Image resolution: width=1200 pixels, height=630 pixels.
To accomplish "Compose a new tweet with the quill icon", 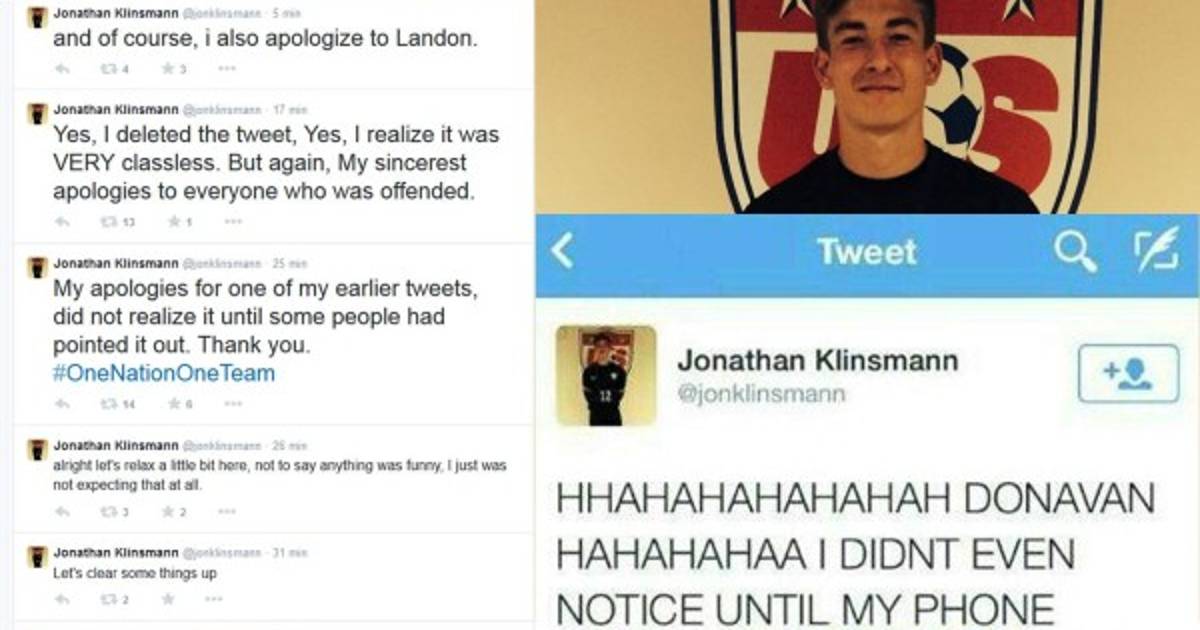I will [1155, 252].
